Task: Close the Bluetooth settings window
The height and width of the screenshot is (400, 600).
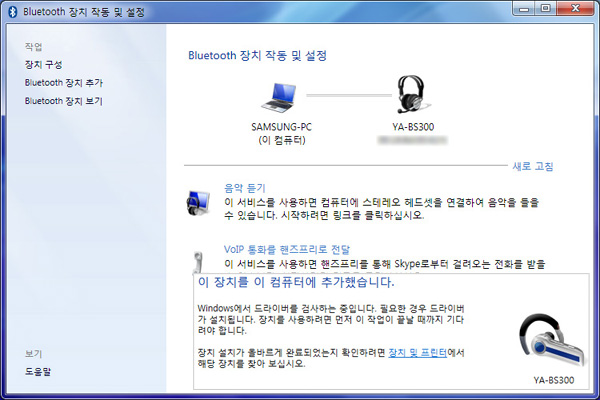Action: pyautogui.click(x=575, y=8)
